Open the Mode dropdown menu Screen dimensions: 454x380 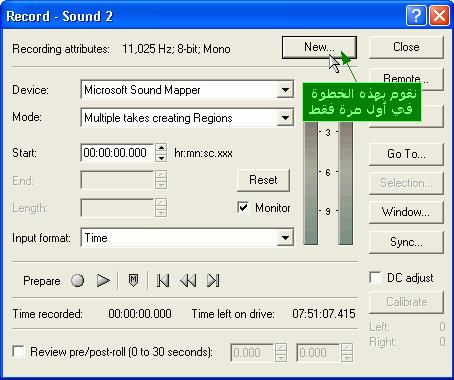[285, 118]
